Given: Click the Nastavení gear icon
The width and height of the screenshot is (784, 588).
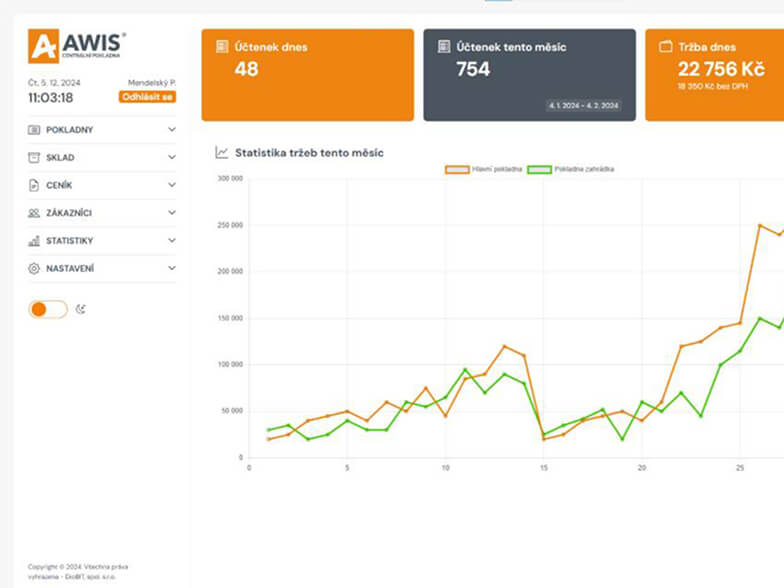Looking at the screenshot, I should (34, 269).
